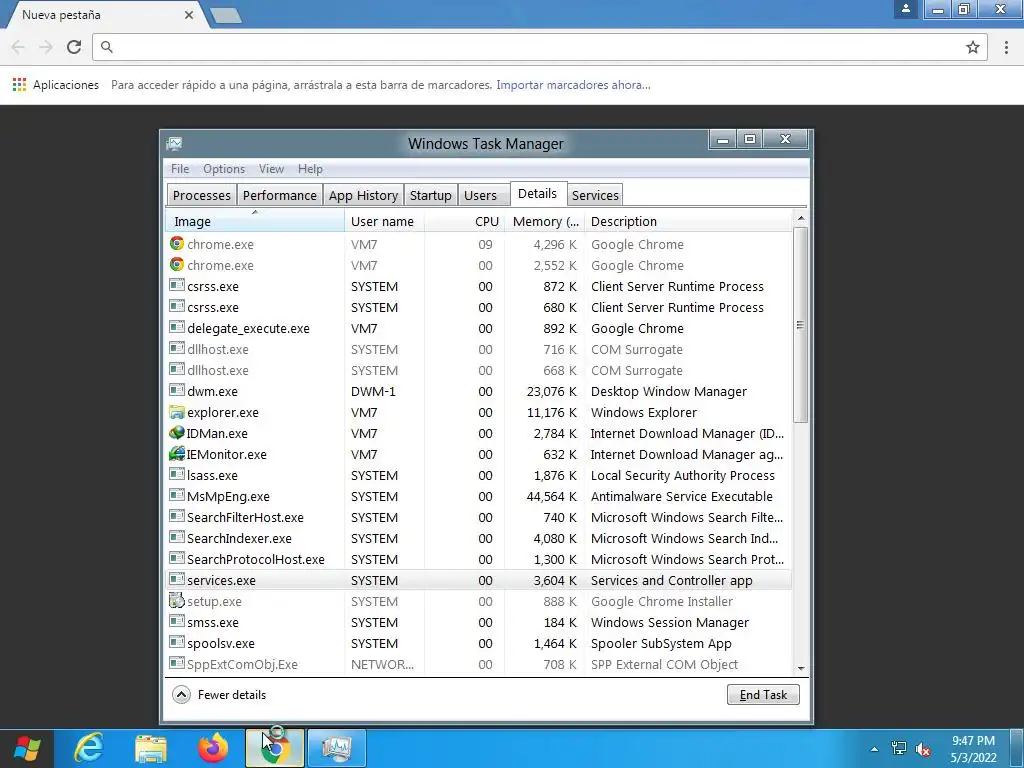This screenshot has height=768, width=1024.
Task: Open a new Chrome tab
Action: click(226, 16)
